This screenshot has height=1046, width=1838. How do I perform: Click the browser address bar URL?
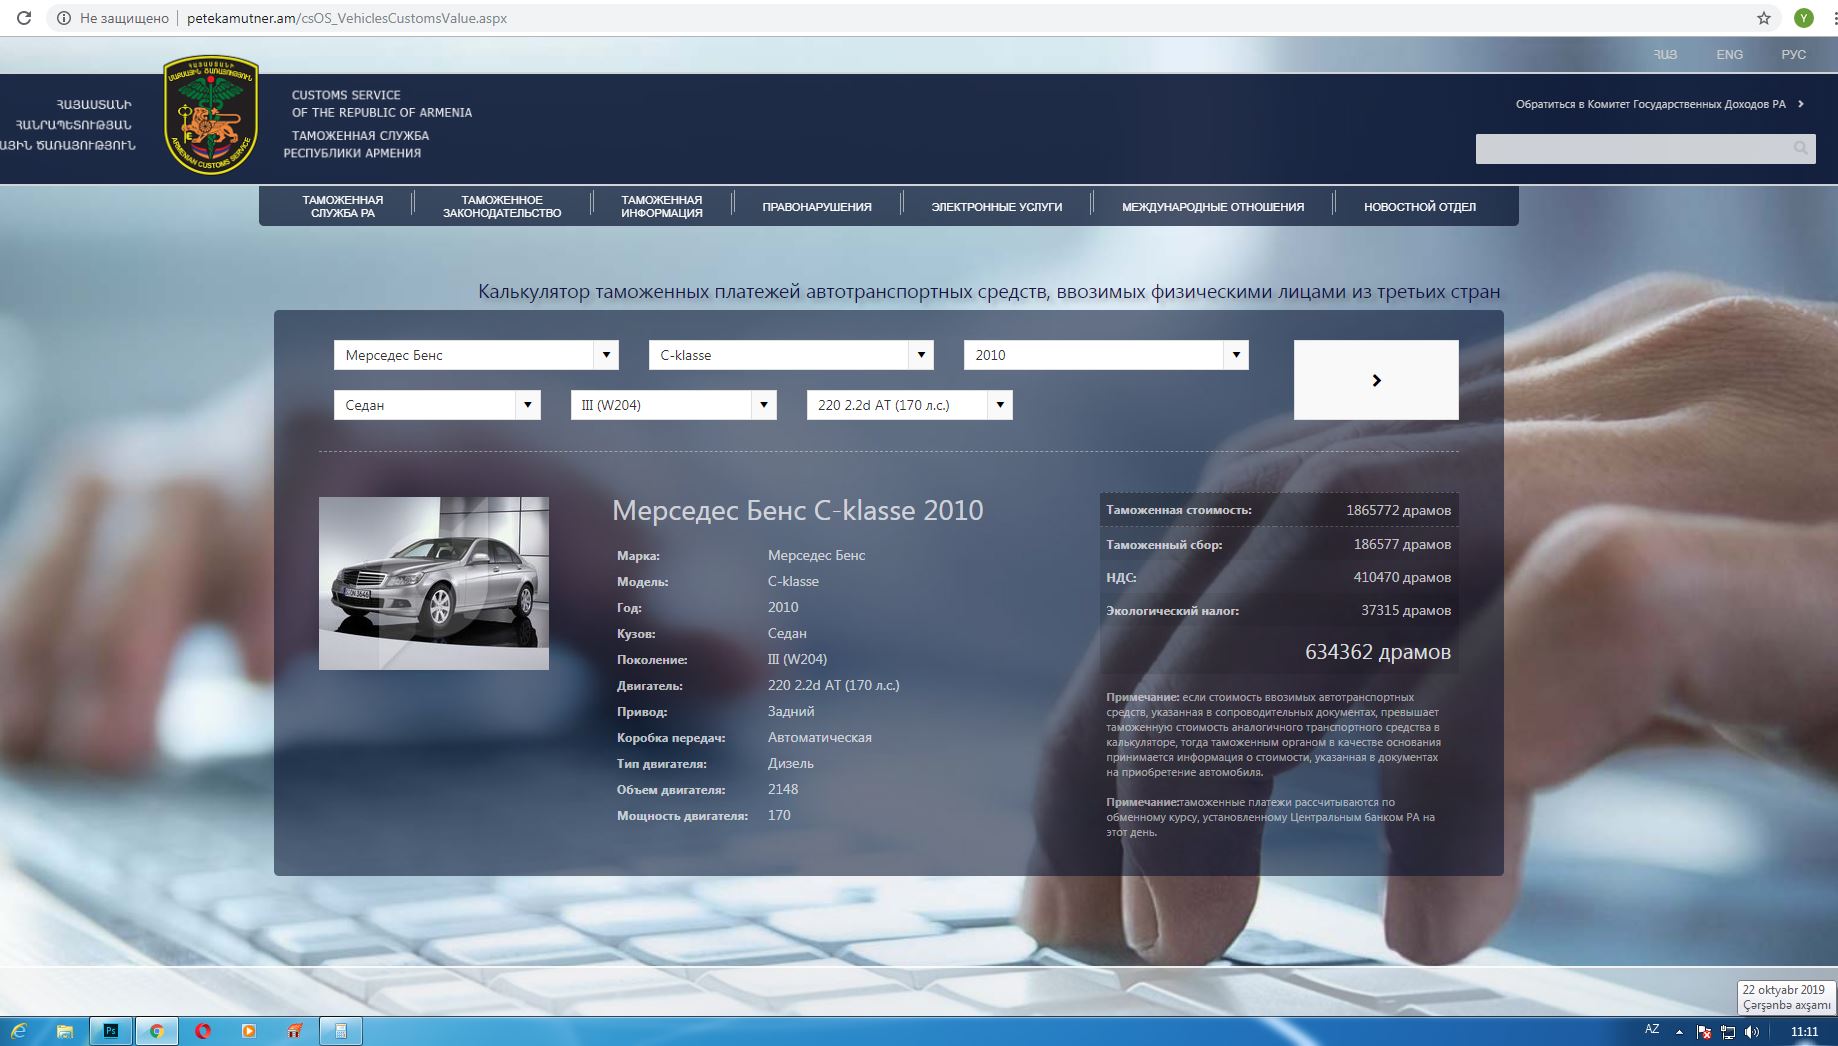pos(347,18)
